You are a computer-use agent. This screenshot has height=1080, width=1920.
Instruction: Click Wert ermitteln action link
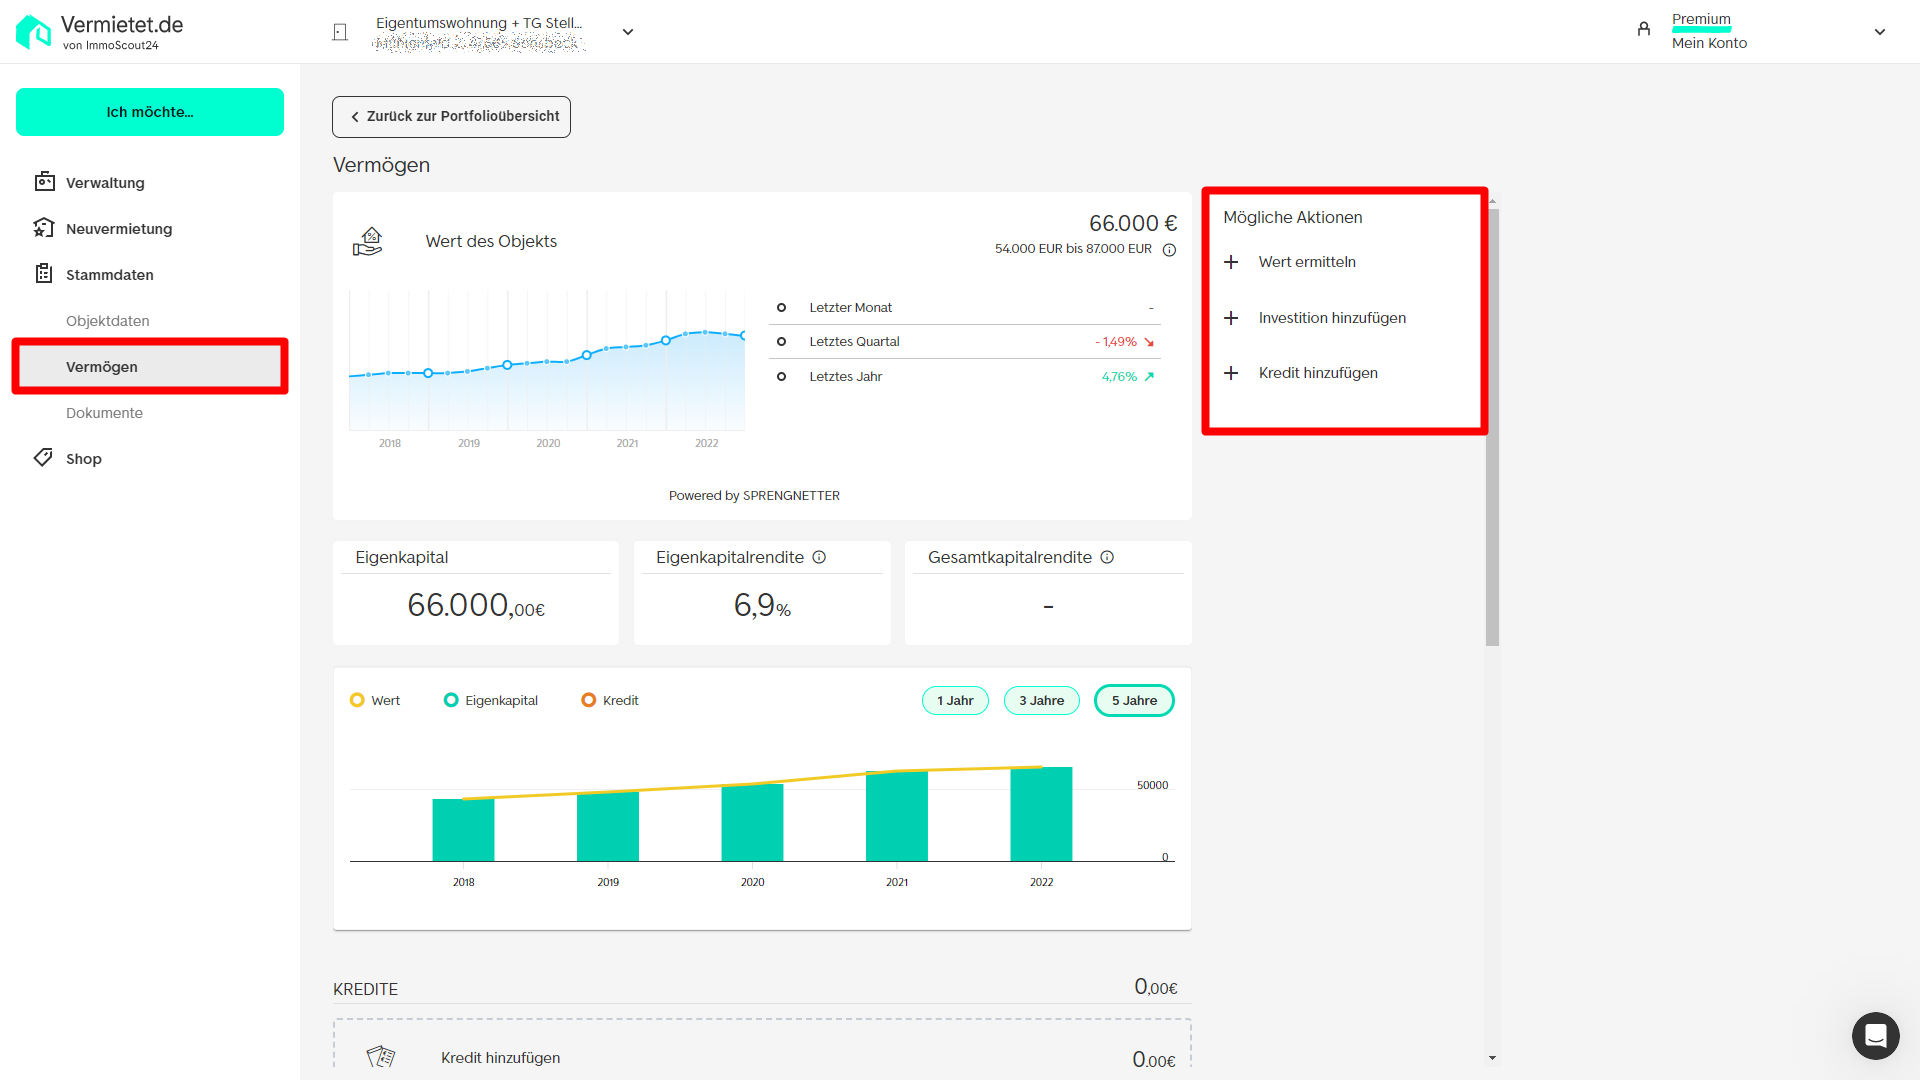pyautogui.click(x=1307, y=262)
